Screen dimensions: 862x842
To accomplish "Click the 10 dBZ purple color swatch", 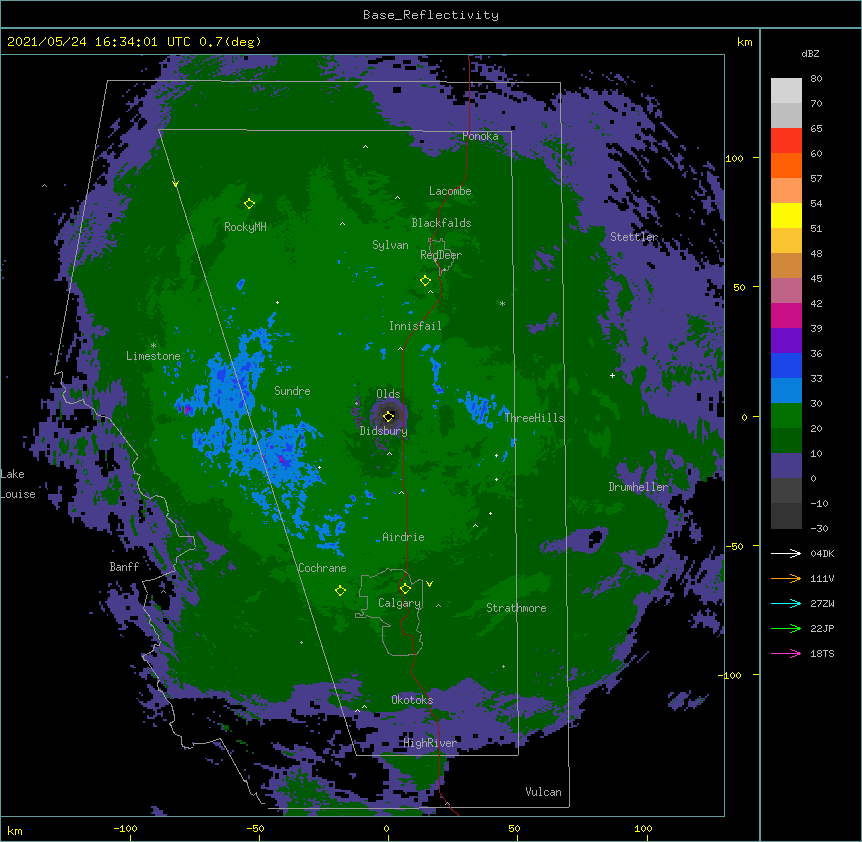I will pos(786,466).
